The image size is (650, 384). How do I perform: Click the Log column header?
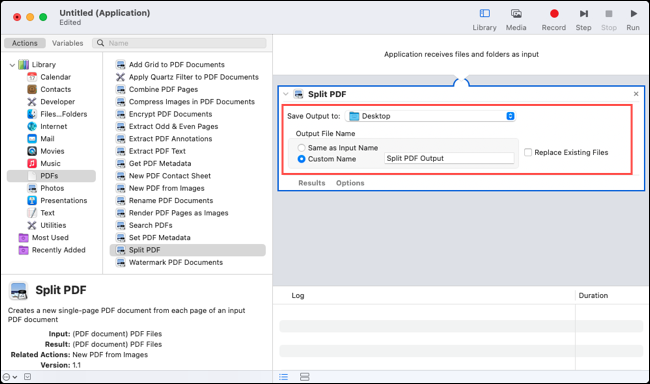298,296
